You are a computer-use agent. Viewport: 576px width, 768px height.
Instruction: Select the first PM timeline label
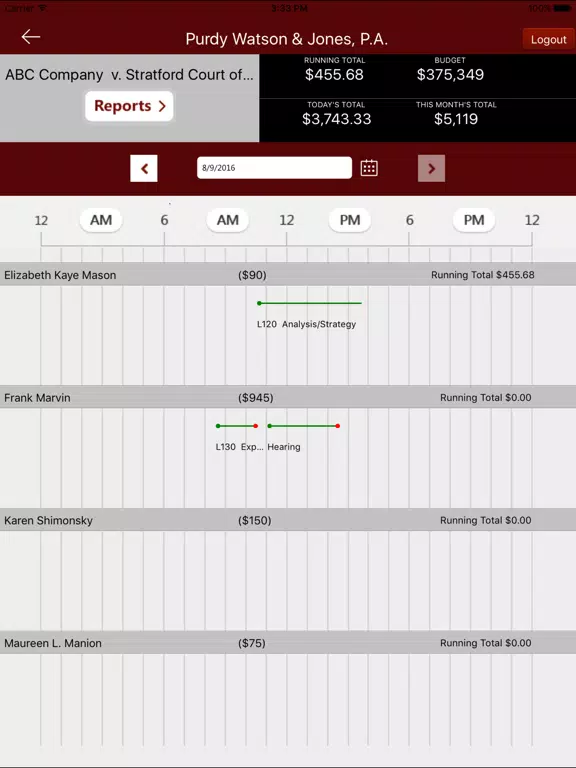coord(350,220)
